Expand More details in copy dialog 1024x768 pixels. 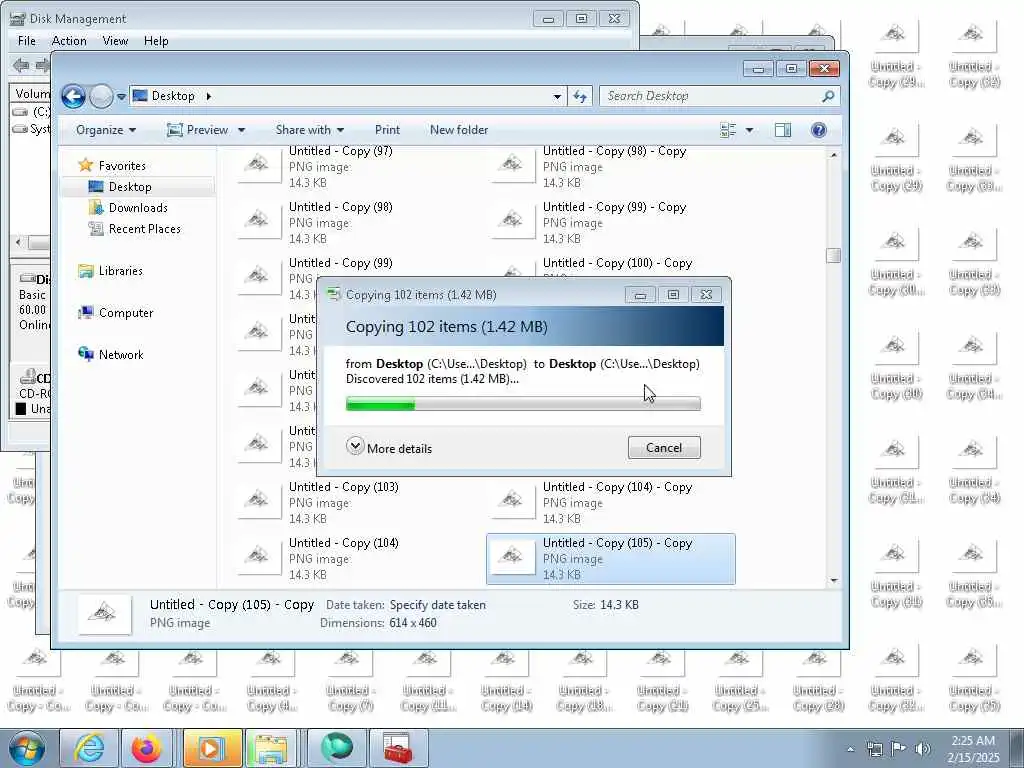tap(389, 448)
